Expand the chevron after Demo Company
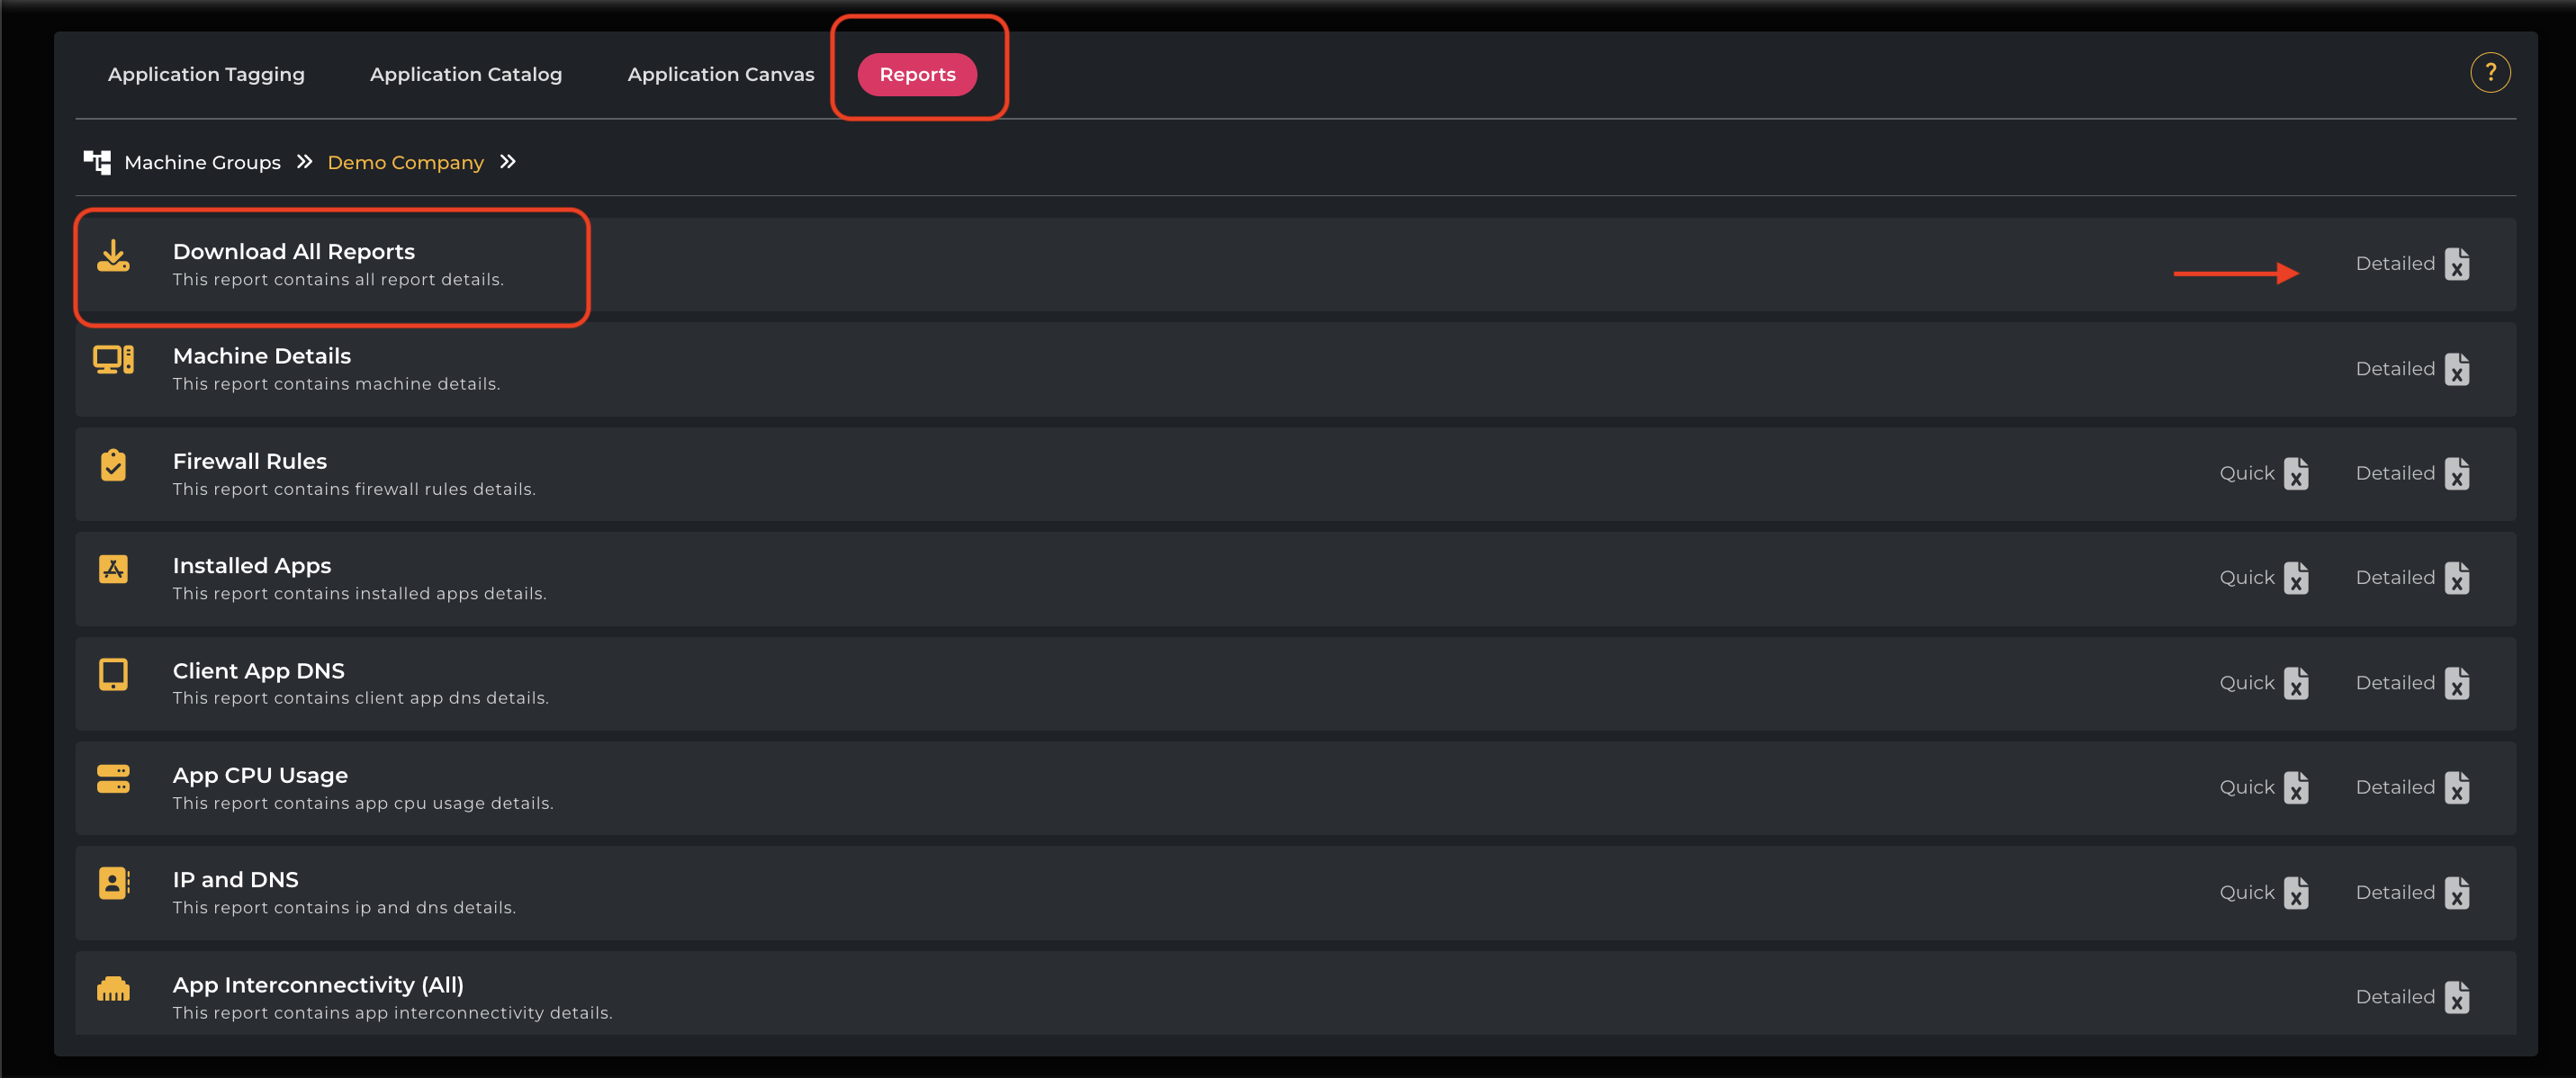Screen dimensions: 2576x1078 tap(508, 162)
